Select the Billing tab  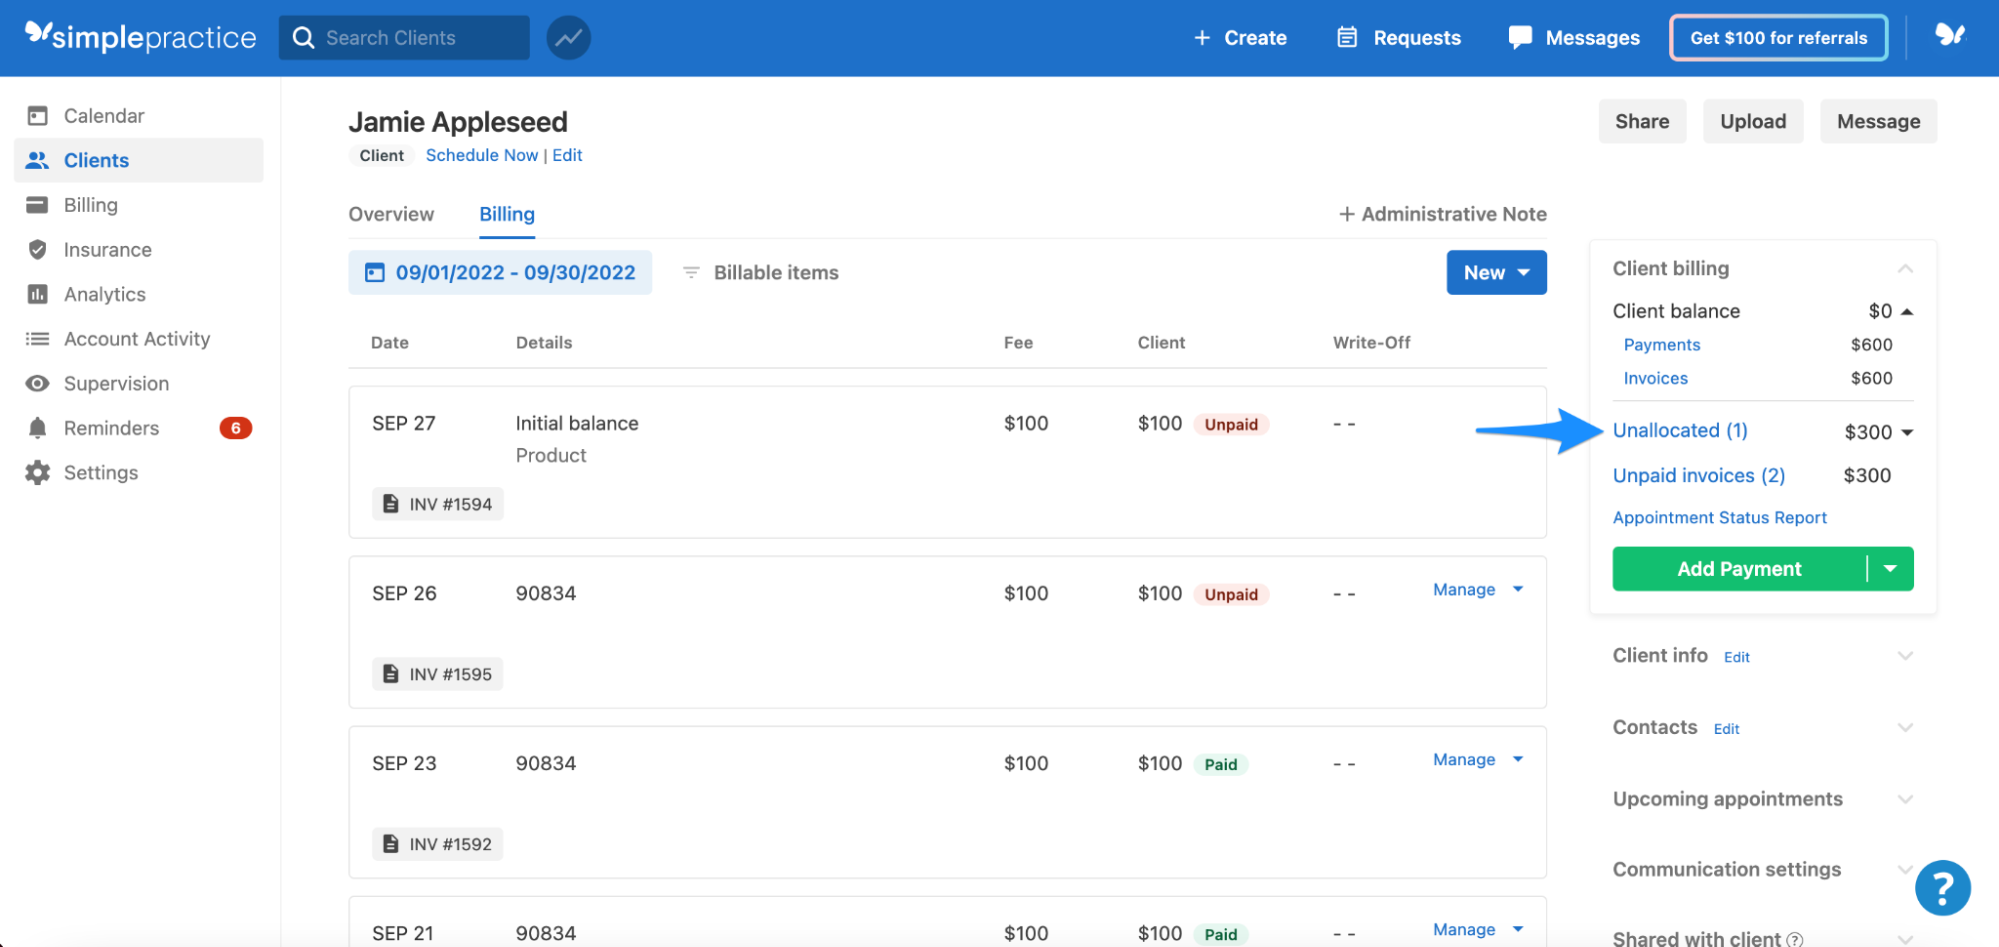[506, 214]
